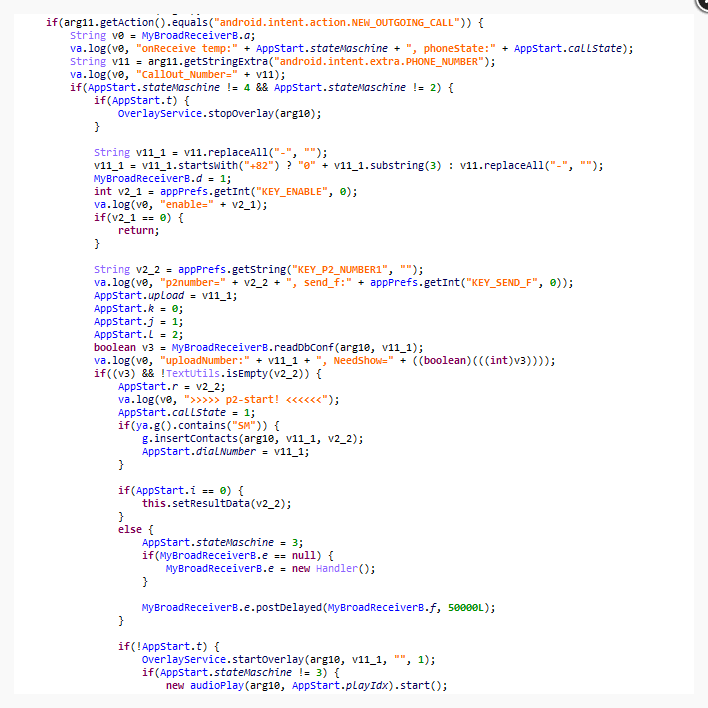Click OverlayService.startOverlay call
This screenshot has width=708, height=708.
288,660
